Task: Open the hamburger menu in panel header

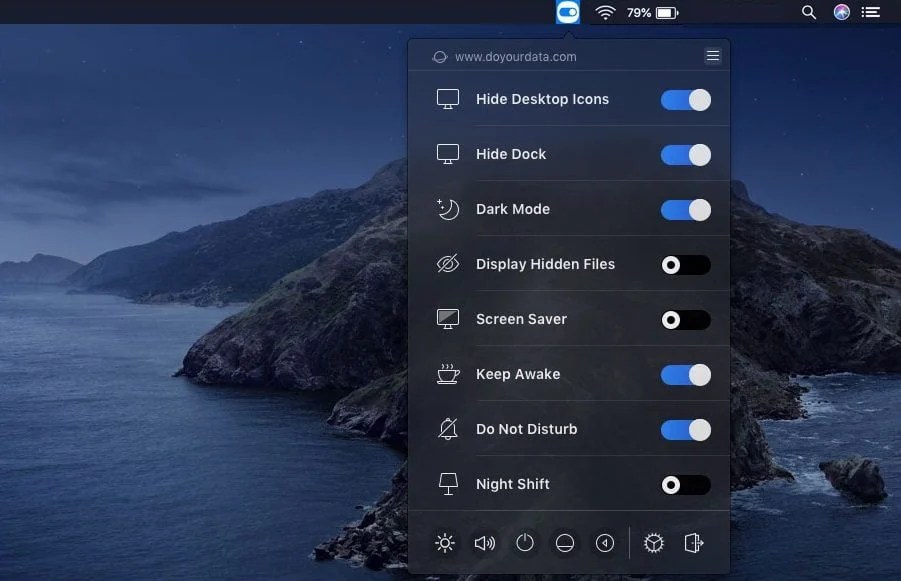Action: 712,56
